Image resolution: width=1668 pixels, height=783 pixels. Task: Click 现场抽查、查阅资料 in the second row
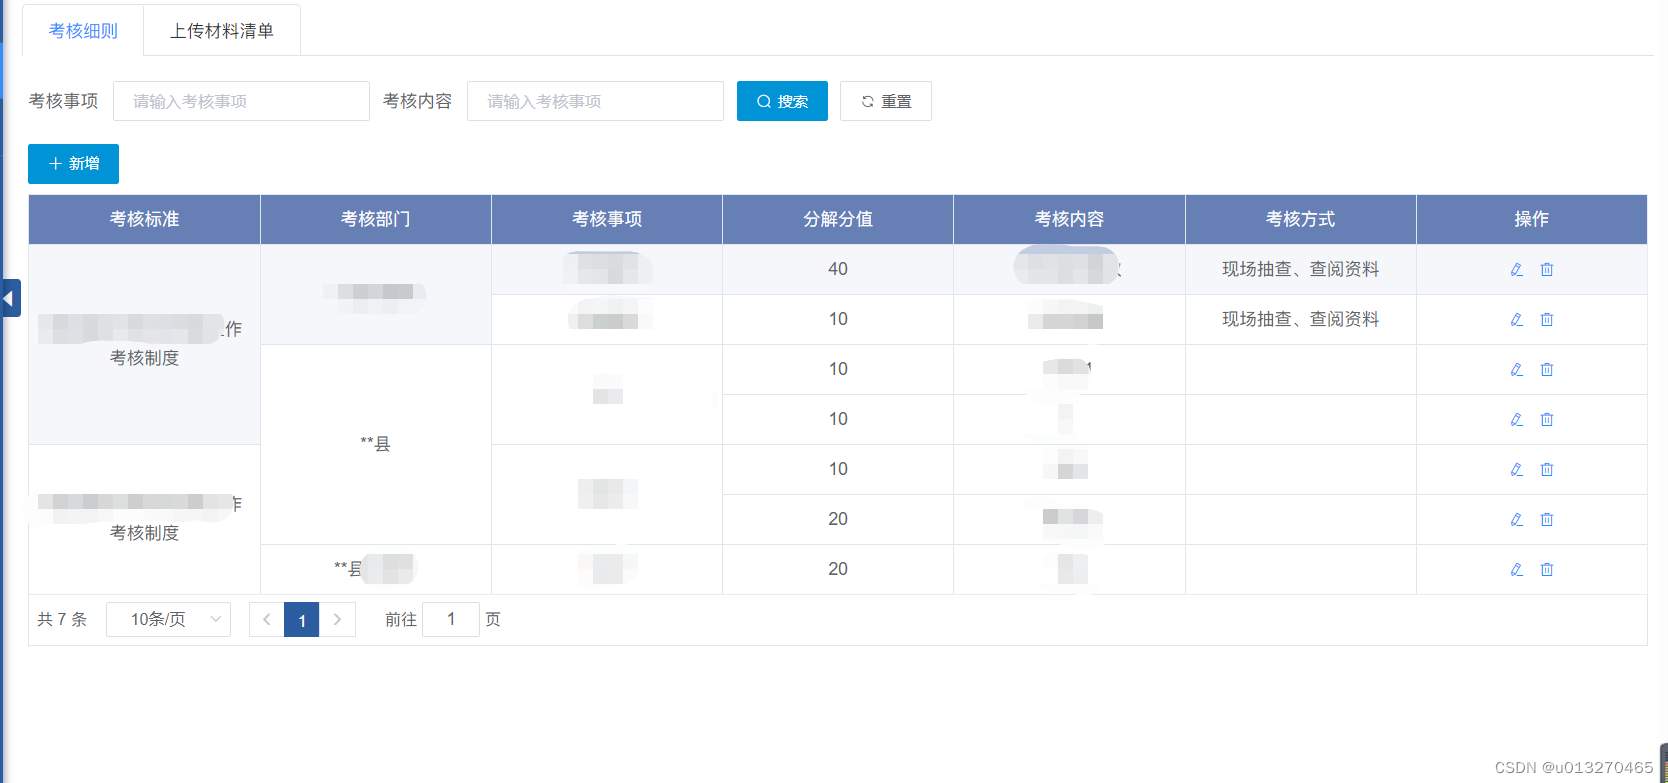click(x=1300, y=319)
